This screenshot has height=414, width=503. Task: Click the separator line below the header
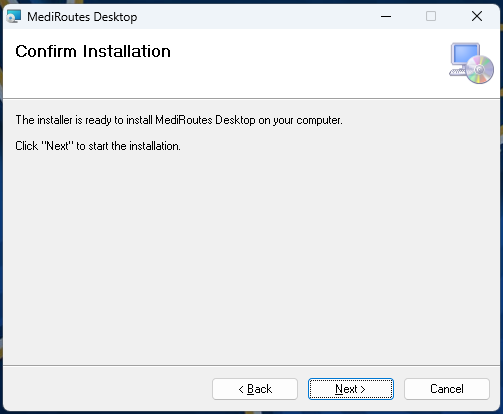[x=251, y=98]
